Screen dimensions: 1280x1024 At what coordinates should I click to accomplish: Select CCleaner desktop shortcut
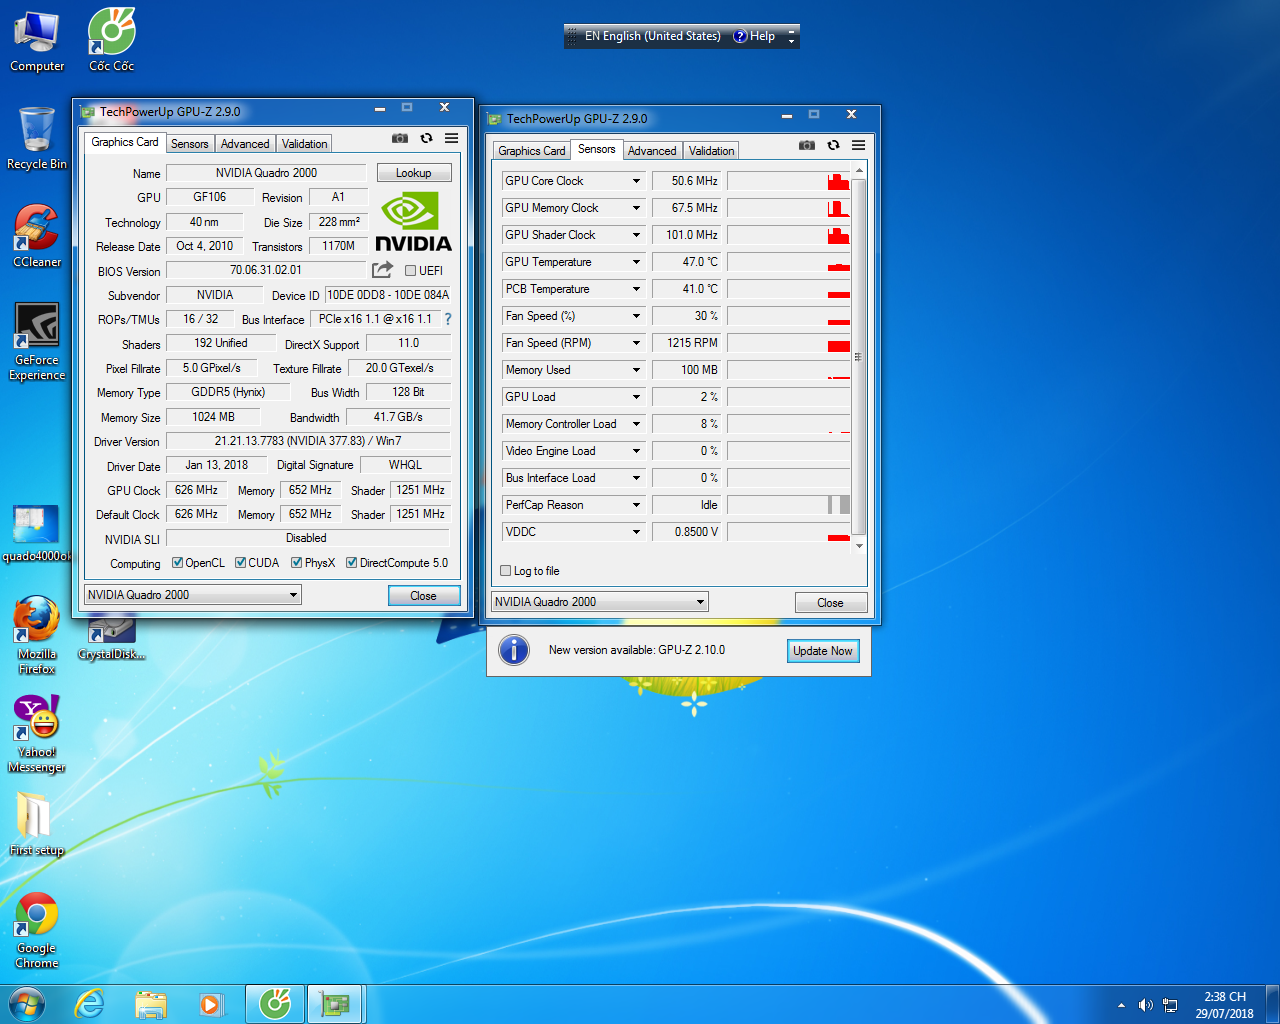[37, 236]
